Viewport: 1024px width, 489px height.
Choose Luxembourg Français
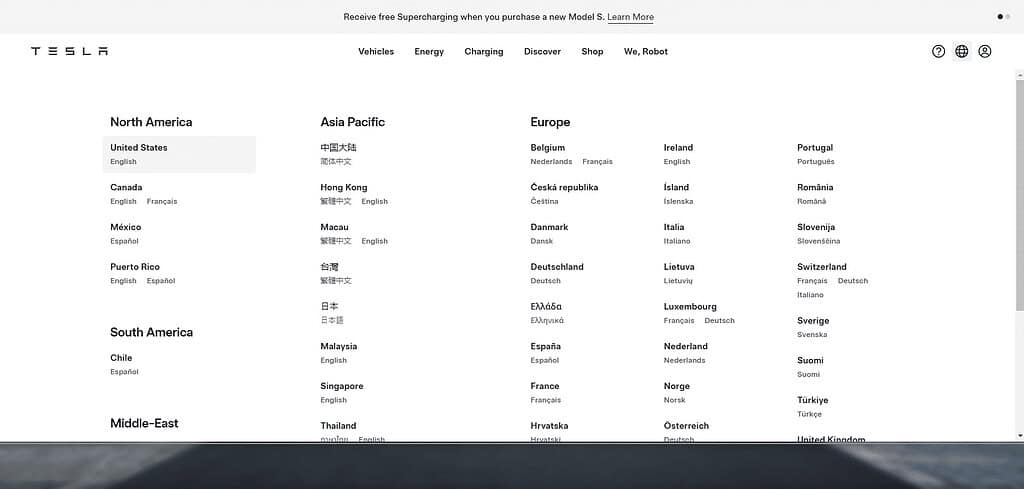pos(679,321)
